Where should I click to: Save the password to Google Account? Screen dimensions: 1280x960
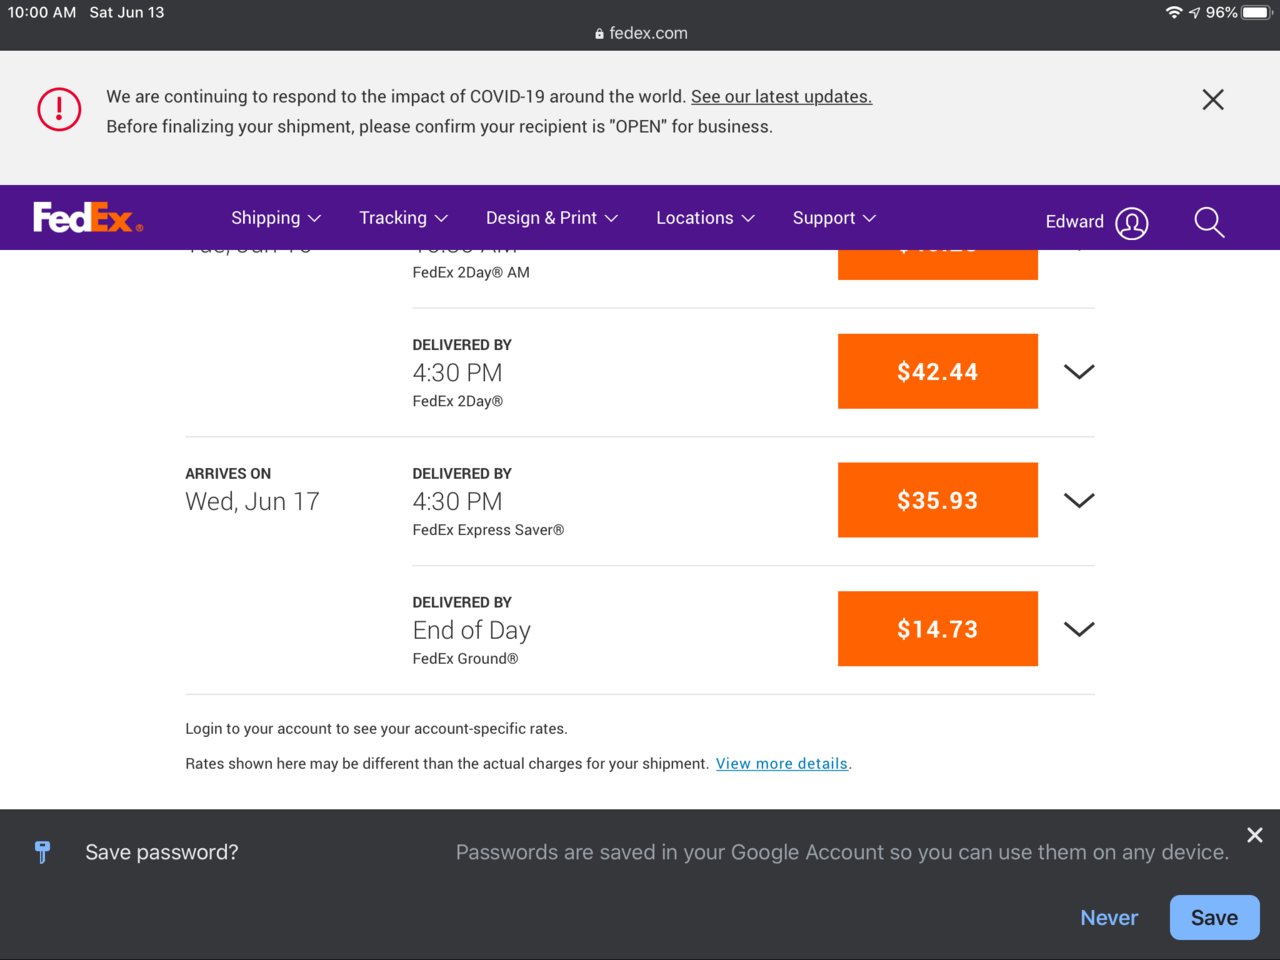(1214, 918)
